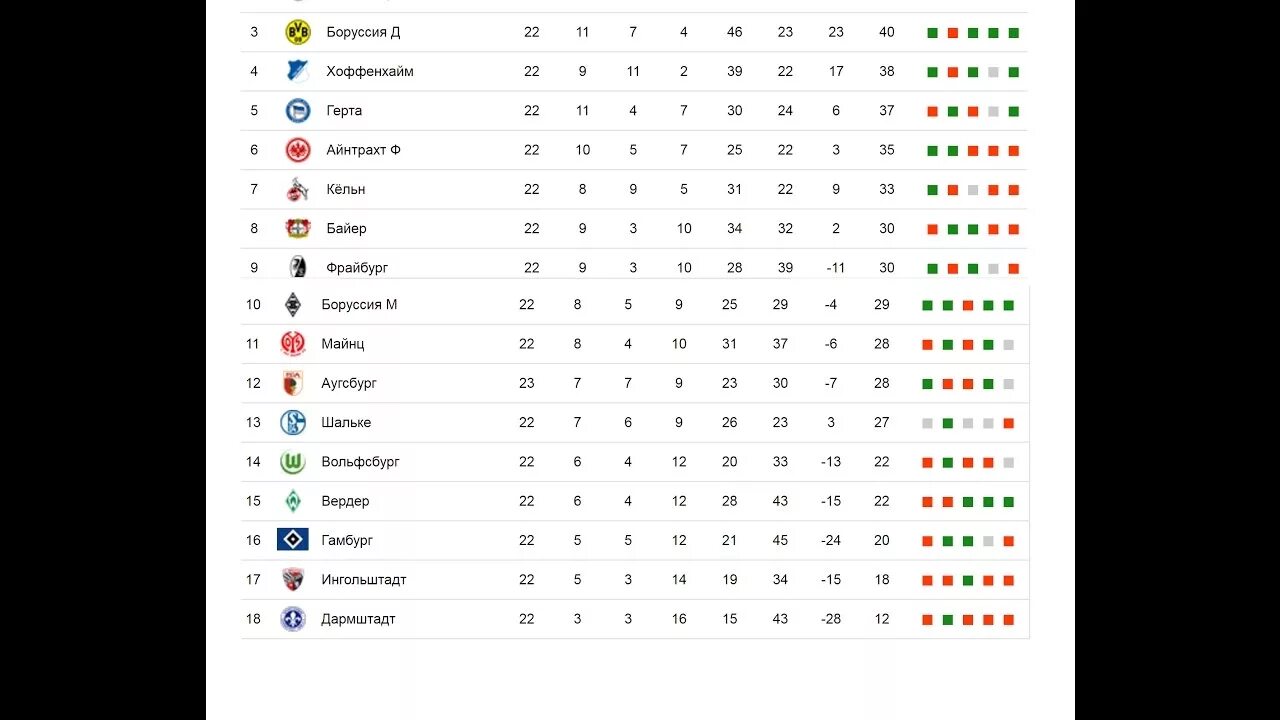The height and width of the screenshot is (720, 1280).
Task: Click the Borussia Dortmund club crest
Action: click(298, 32)
